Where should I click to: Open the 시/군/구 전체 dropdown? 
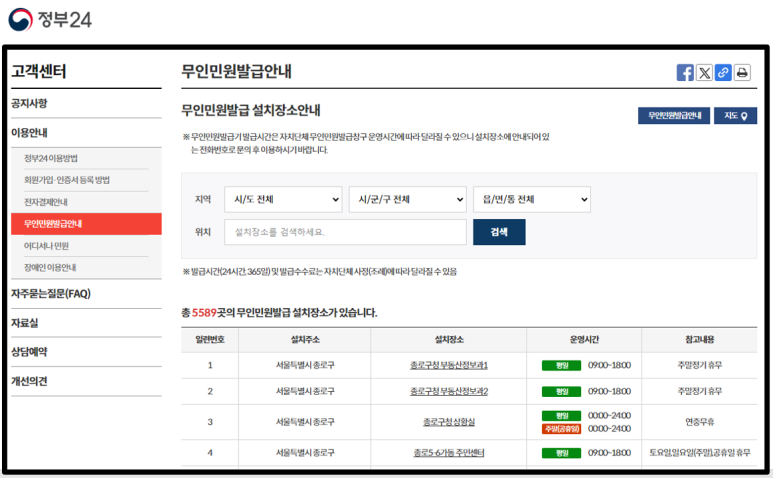[408, 200]
